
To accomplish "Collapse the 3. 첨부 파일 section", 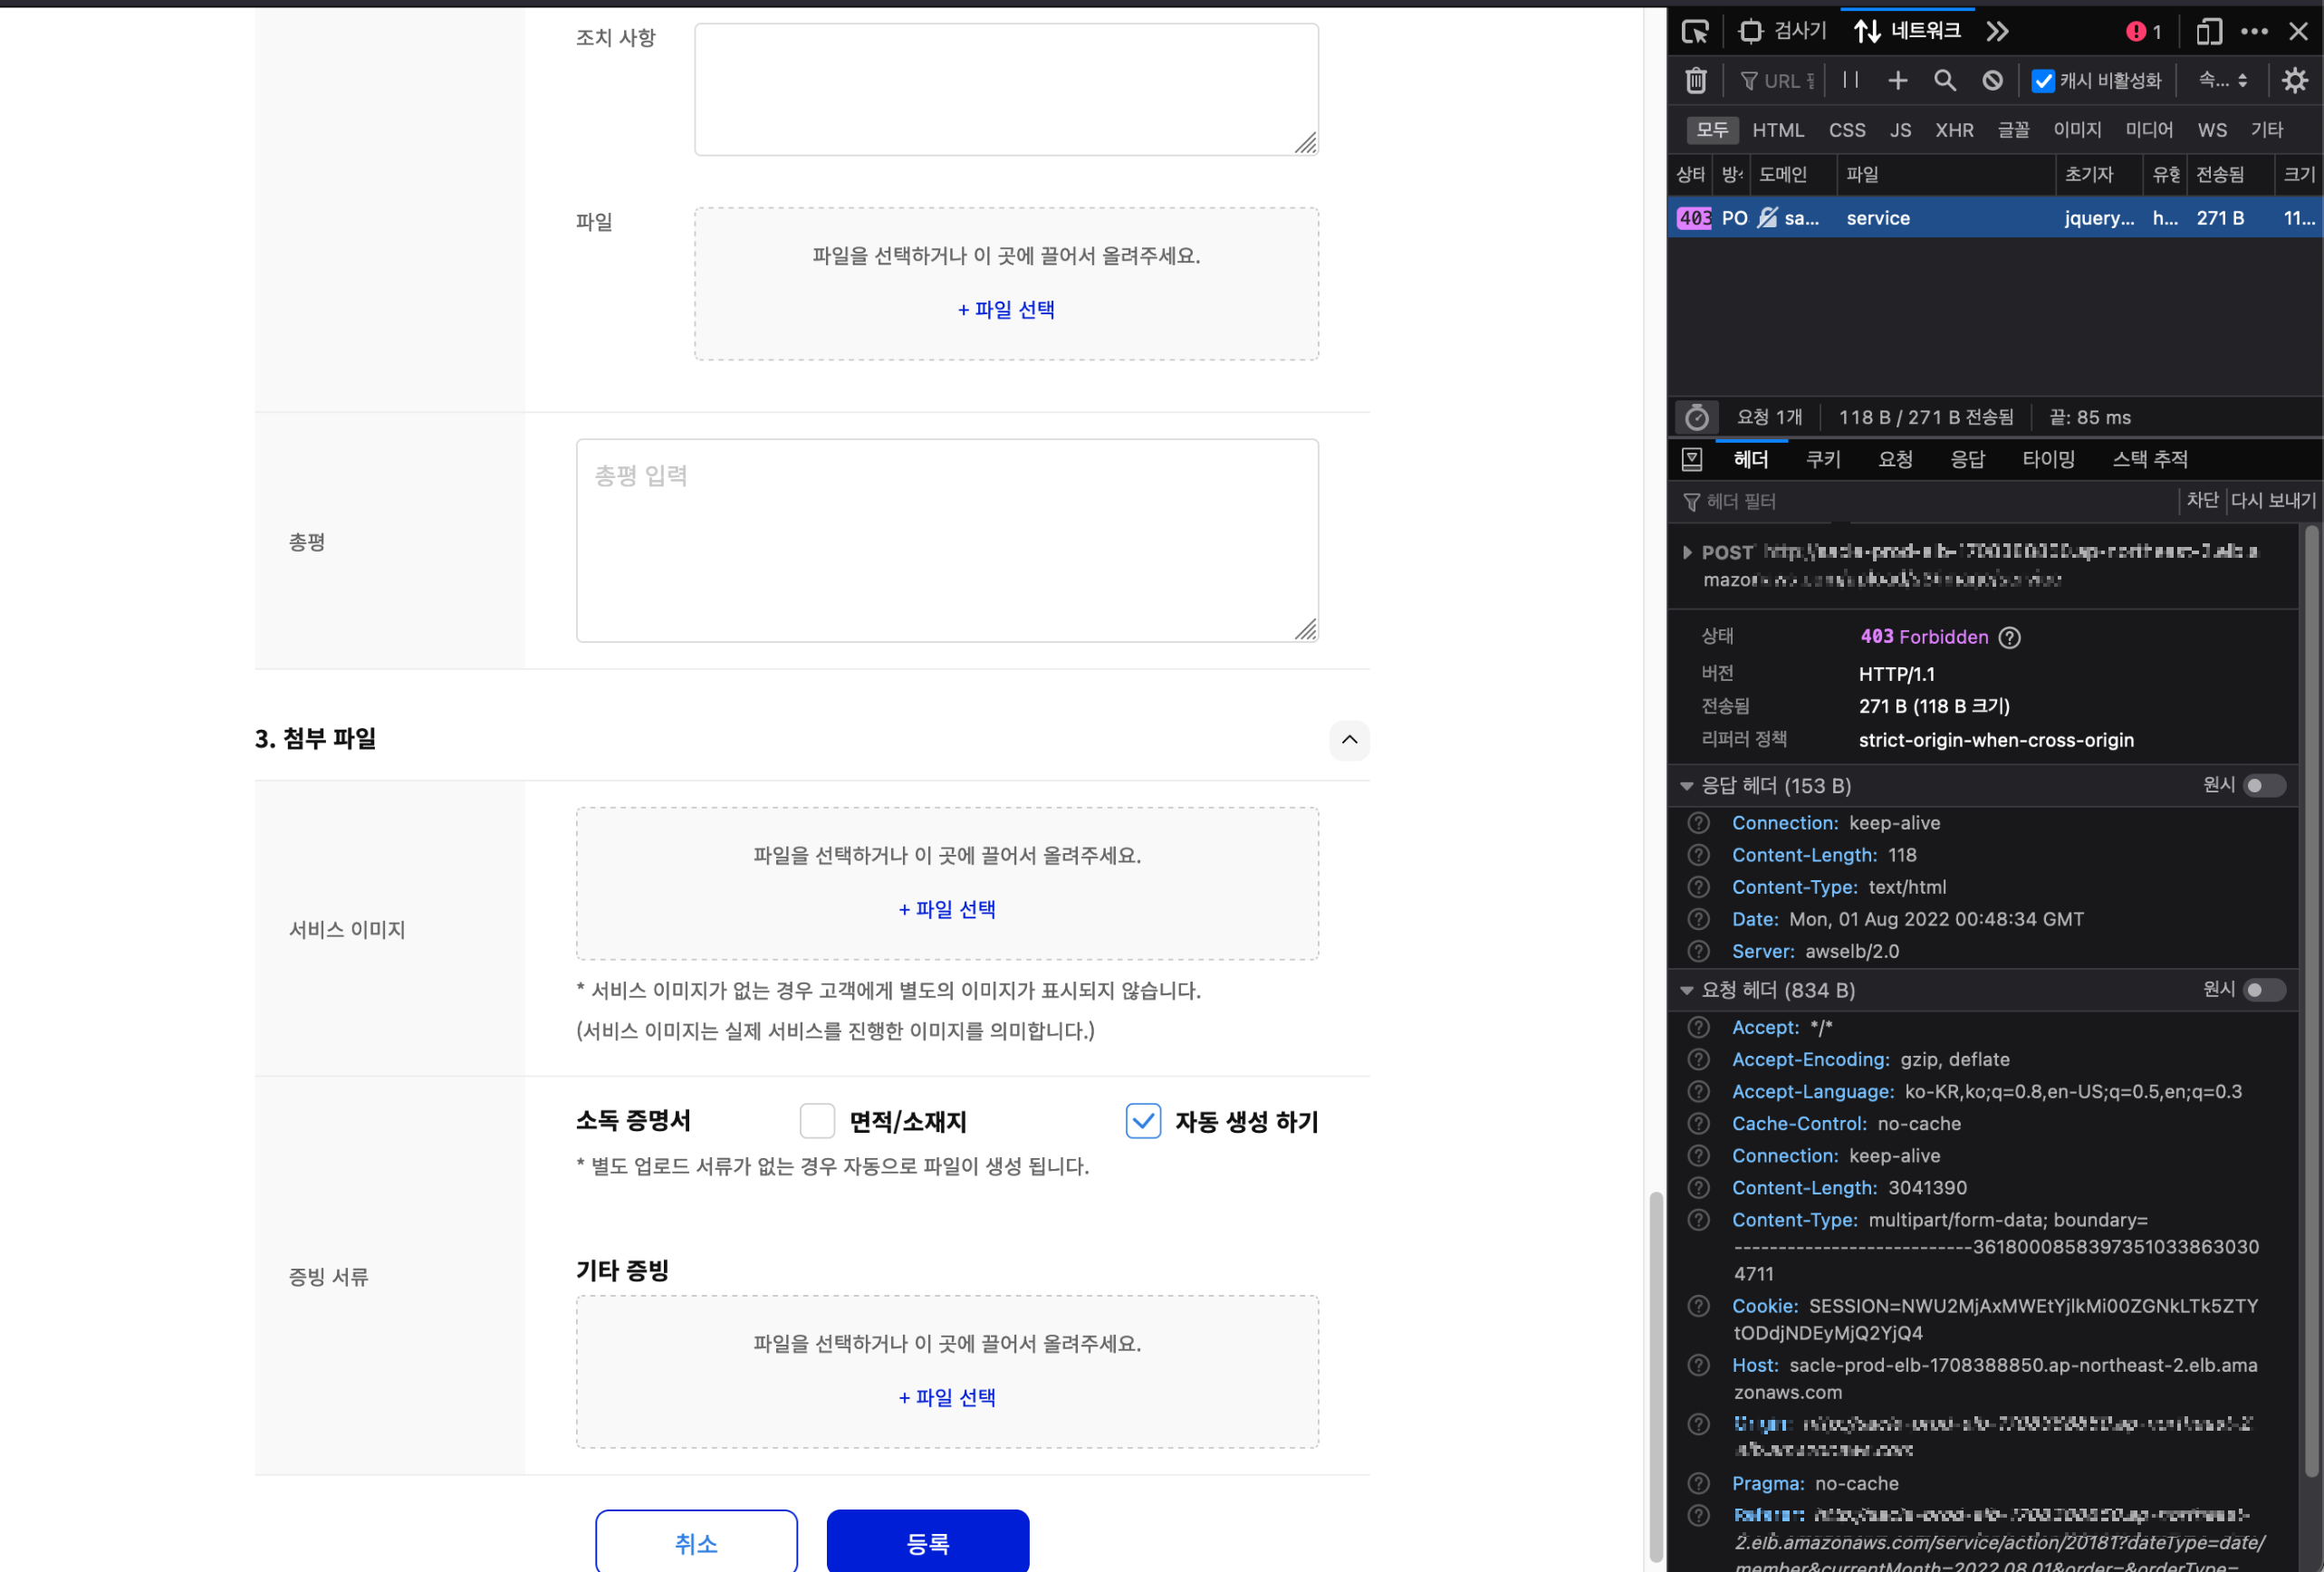I will (x=1349, y=740).
